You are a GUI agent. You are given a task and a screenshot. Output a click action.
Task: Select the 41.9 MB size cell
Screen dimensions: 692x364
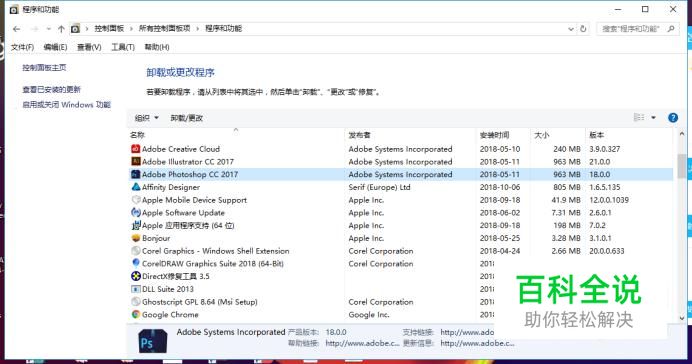566,200
